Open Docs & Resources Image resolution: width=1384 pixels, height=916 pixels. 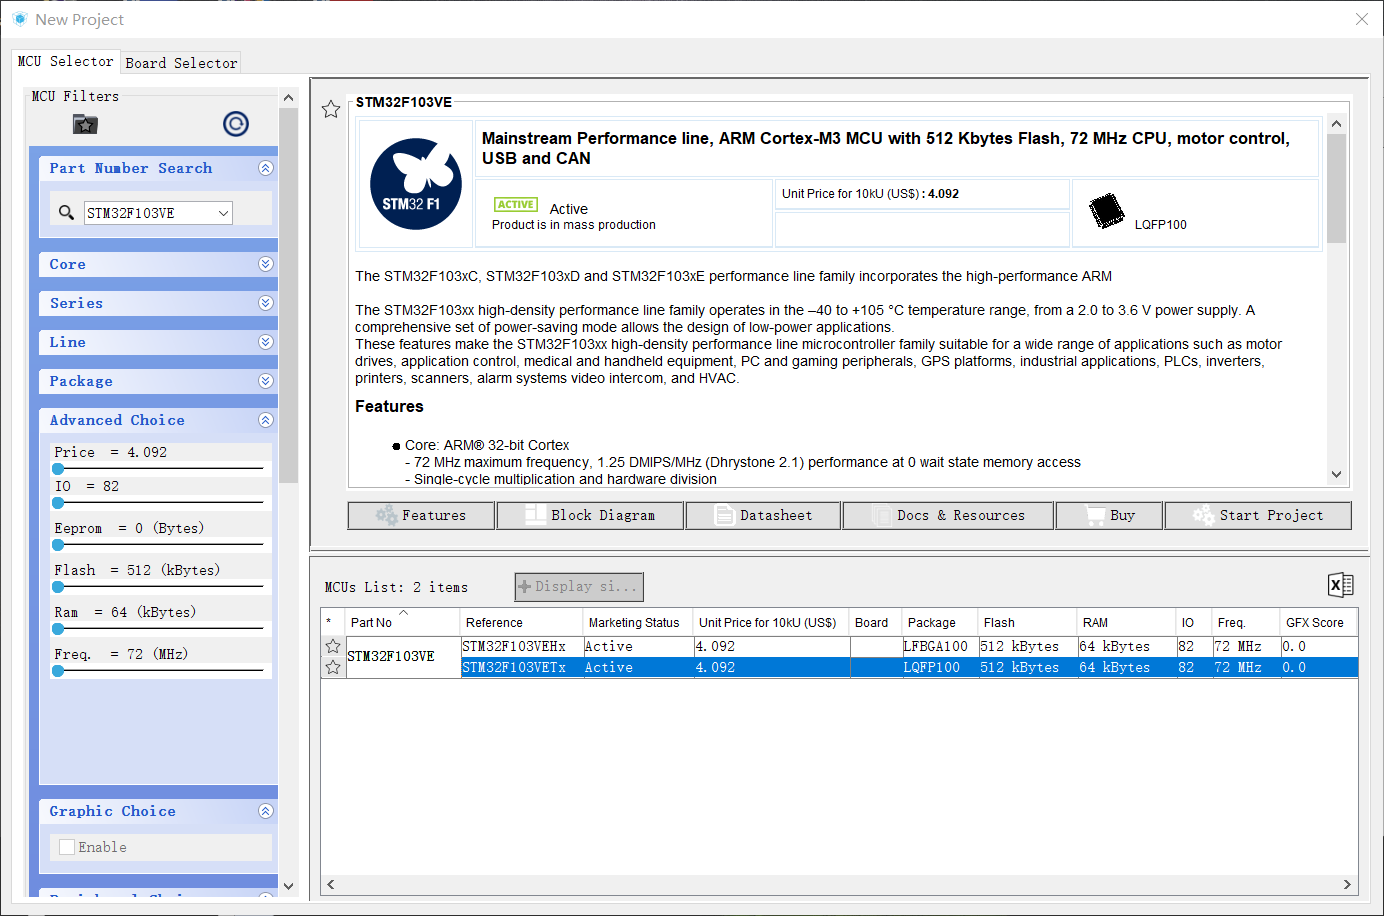[x=948, y=515]
